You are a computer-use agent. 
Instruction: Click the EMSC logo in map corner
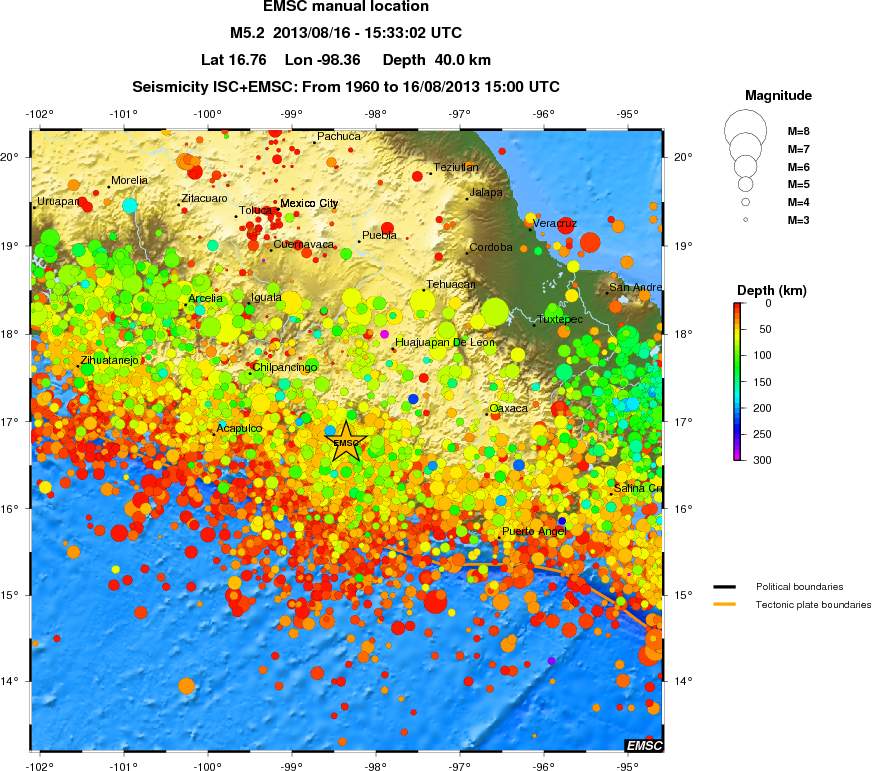(644, 745)
